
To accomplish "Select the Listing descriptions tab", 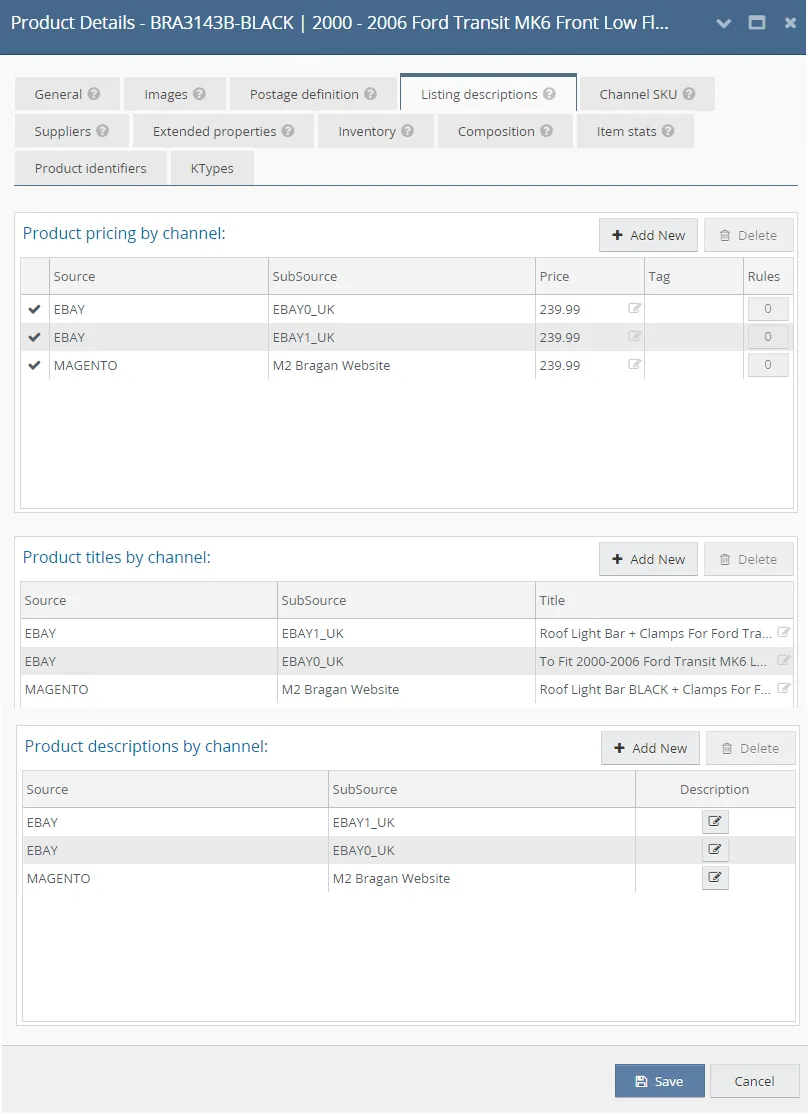I will [x=488, y=94].
